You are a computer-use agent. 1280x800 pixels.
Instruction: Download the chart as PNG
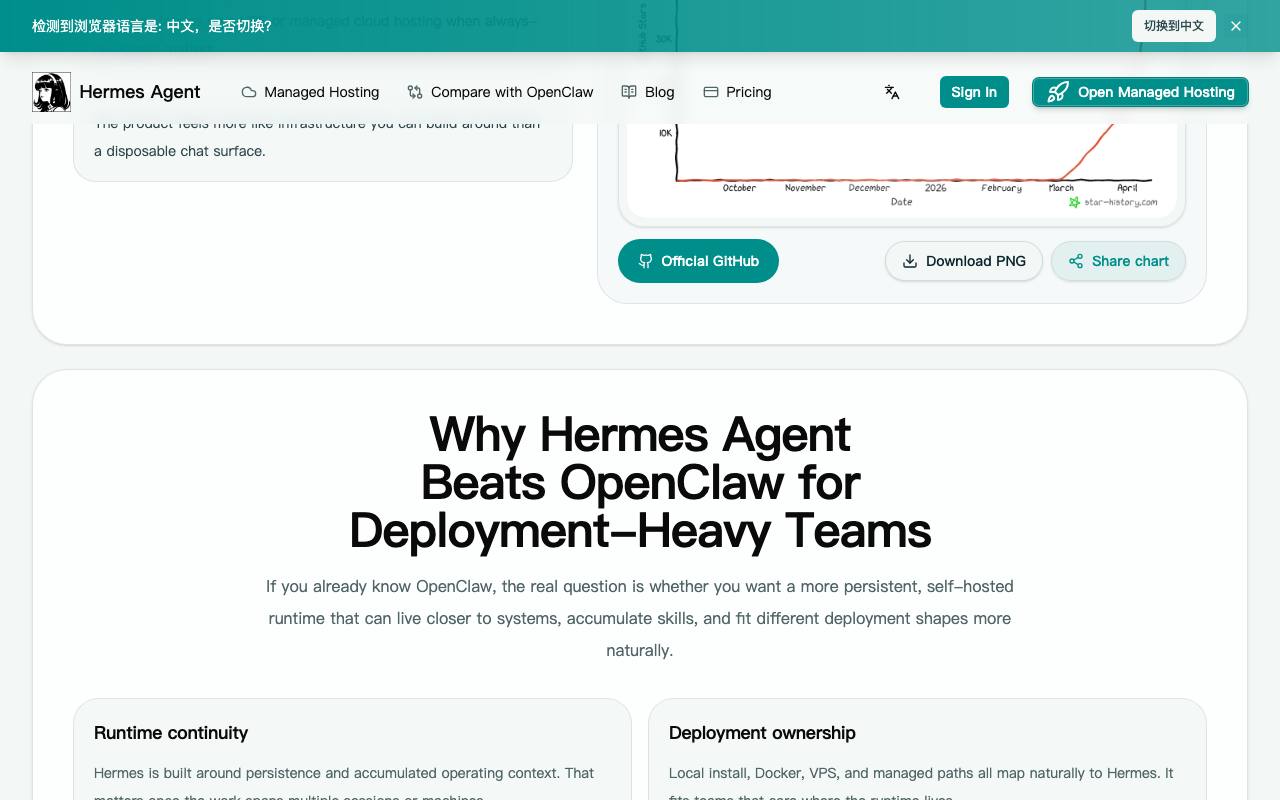point(963,261)
